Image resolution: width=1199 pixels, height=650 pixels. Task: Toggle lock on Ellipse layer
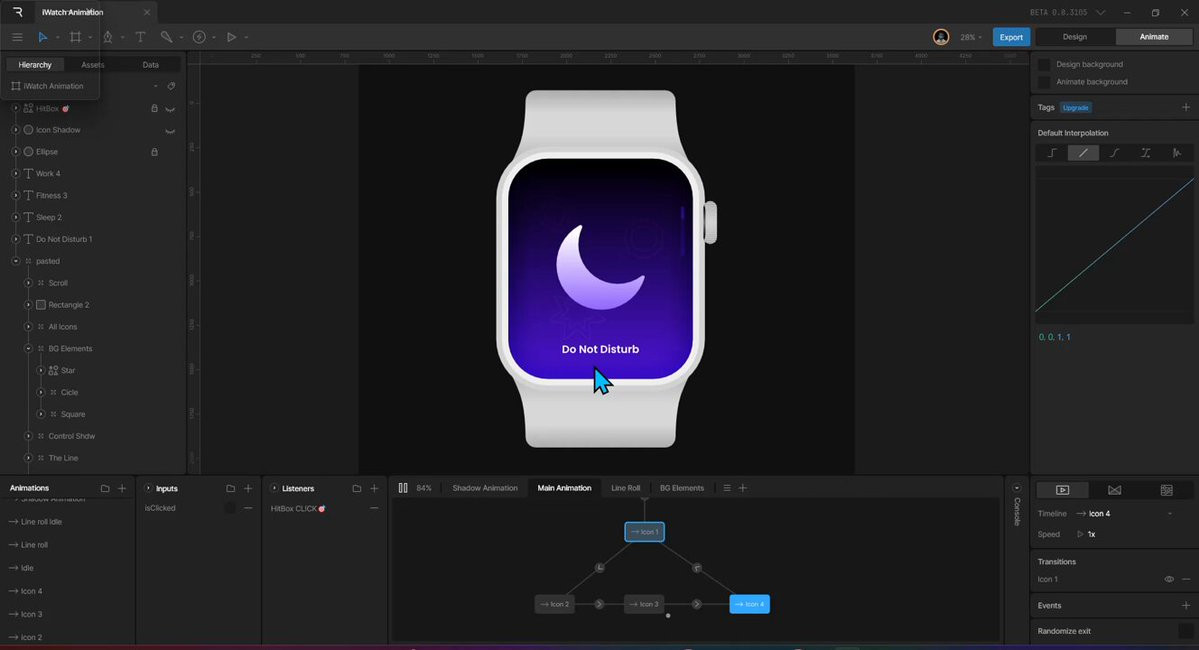coord(154,152)
